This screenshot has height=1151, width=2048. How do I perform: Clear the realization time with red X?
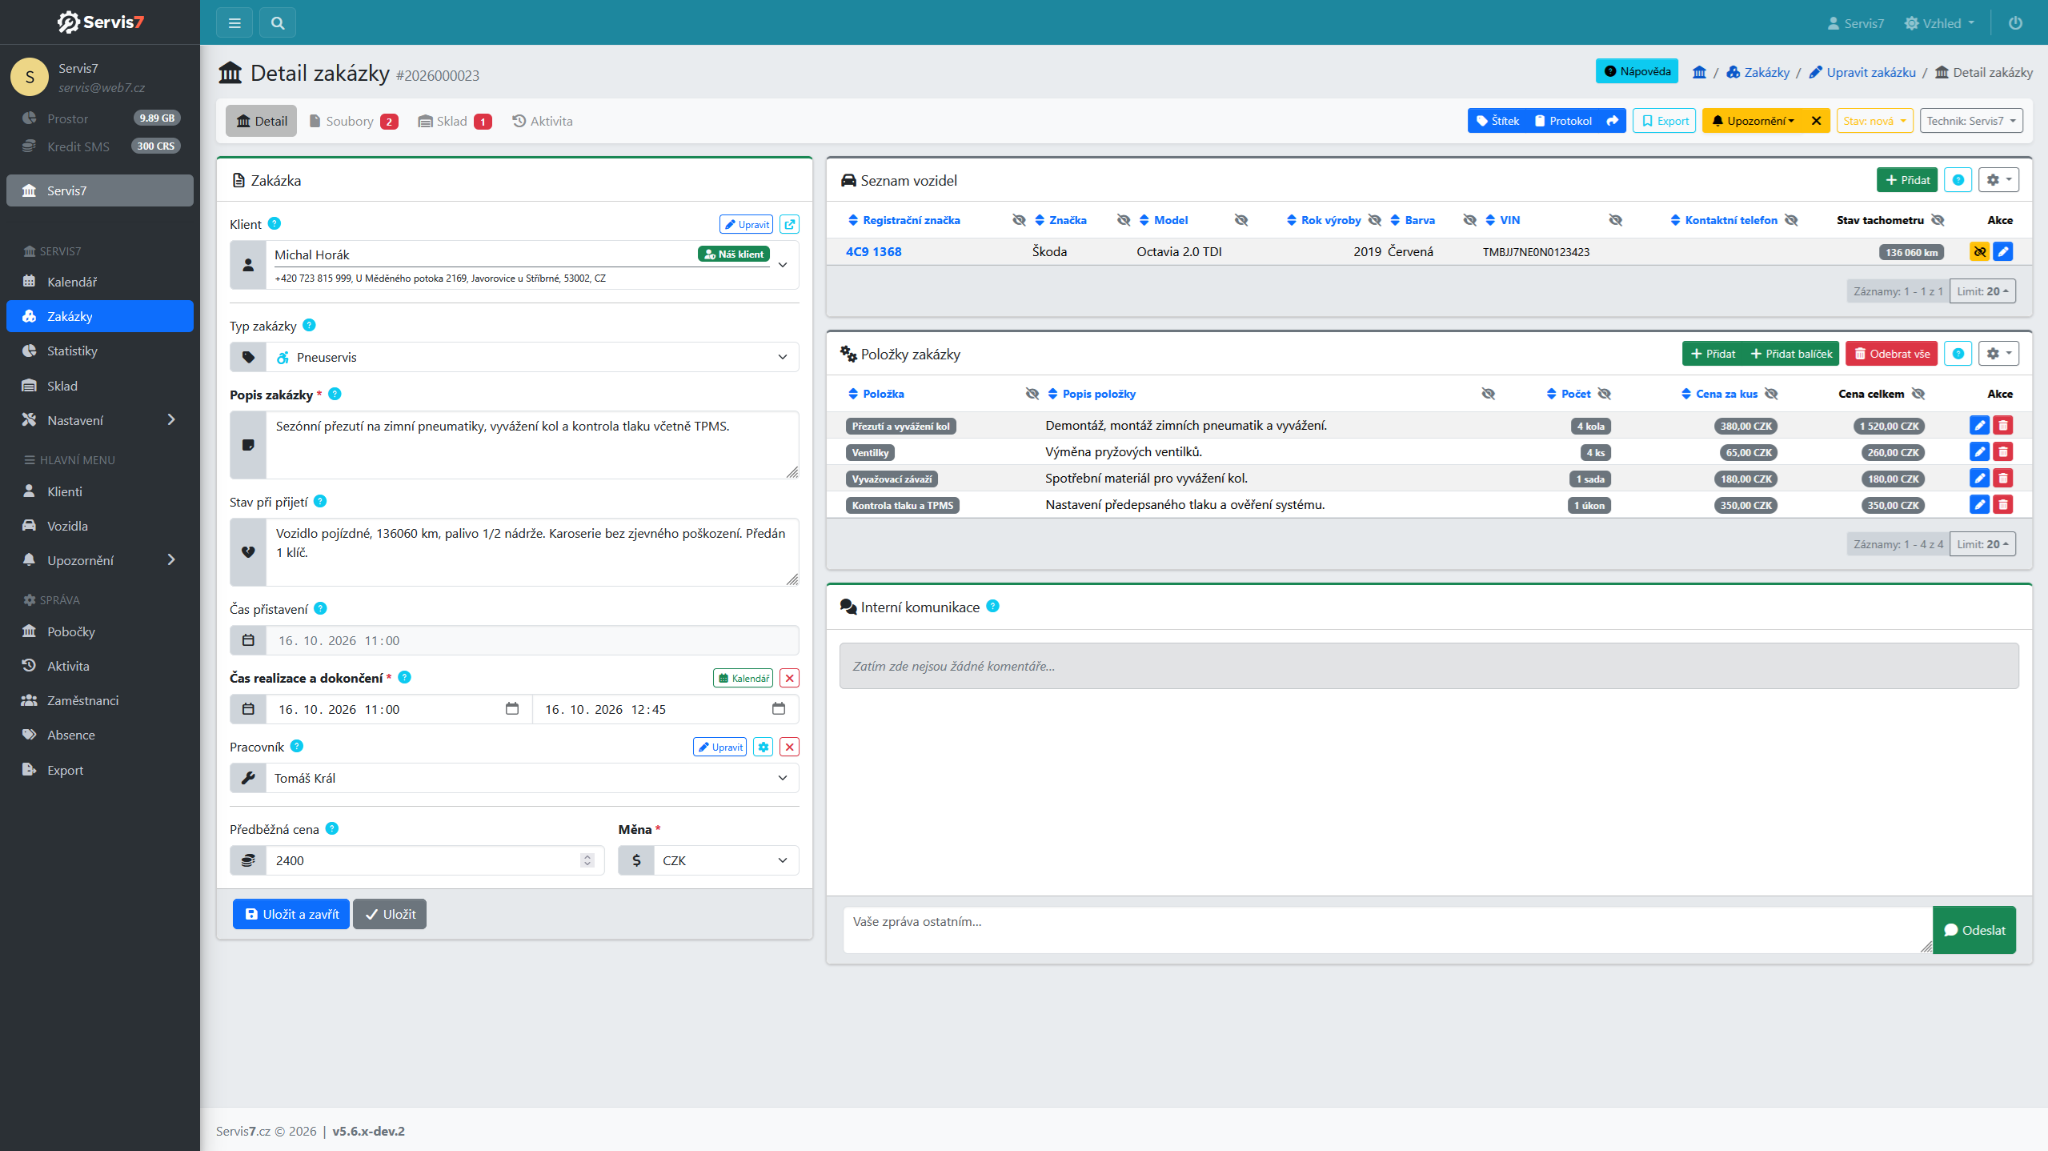pos(789,678)
